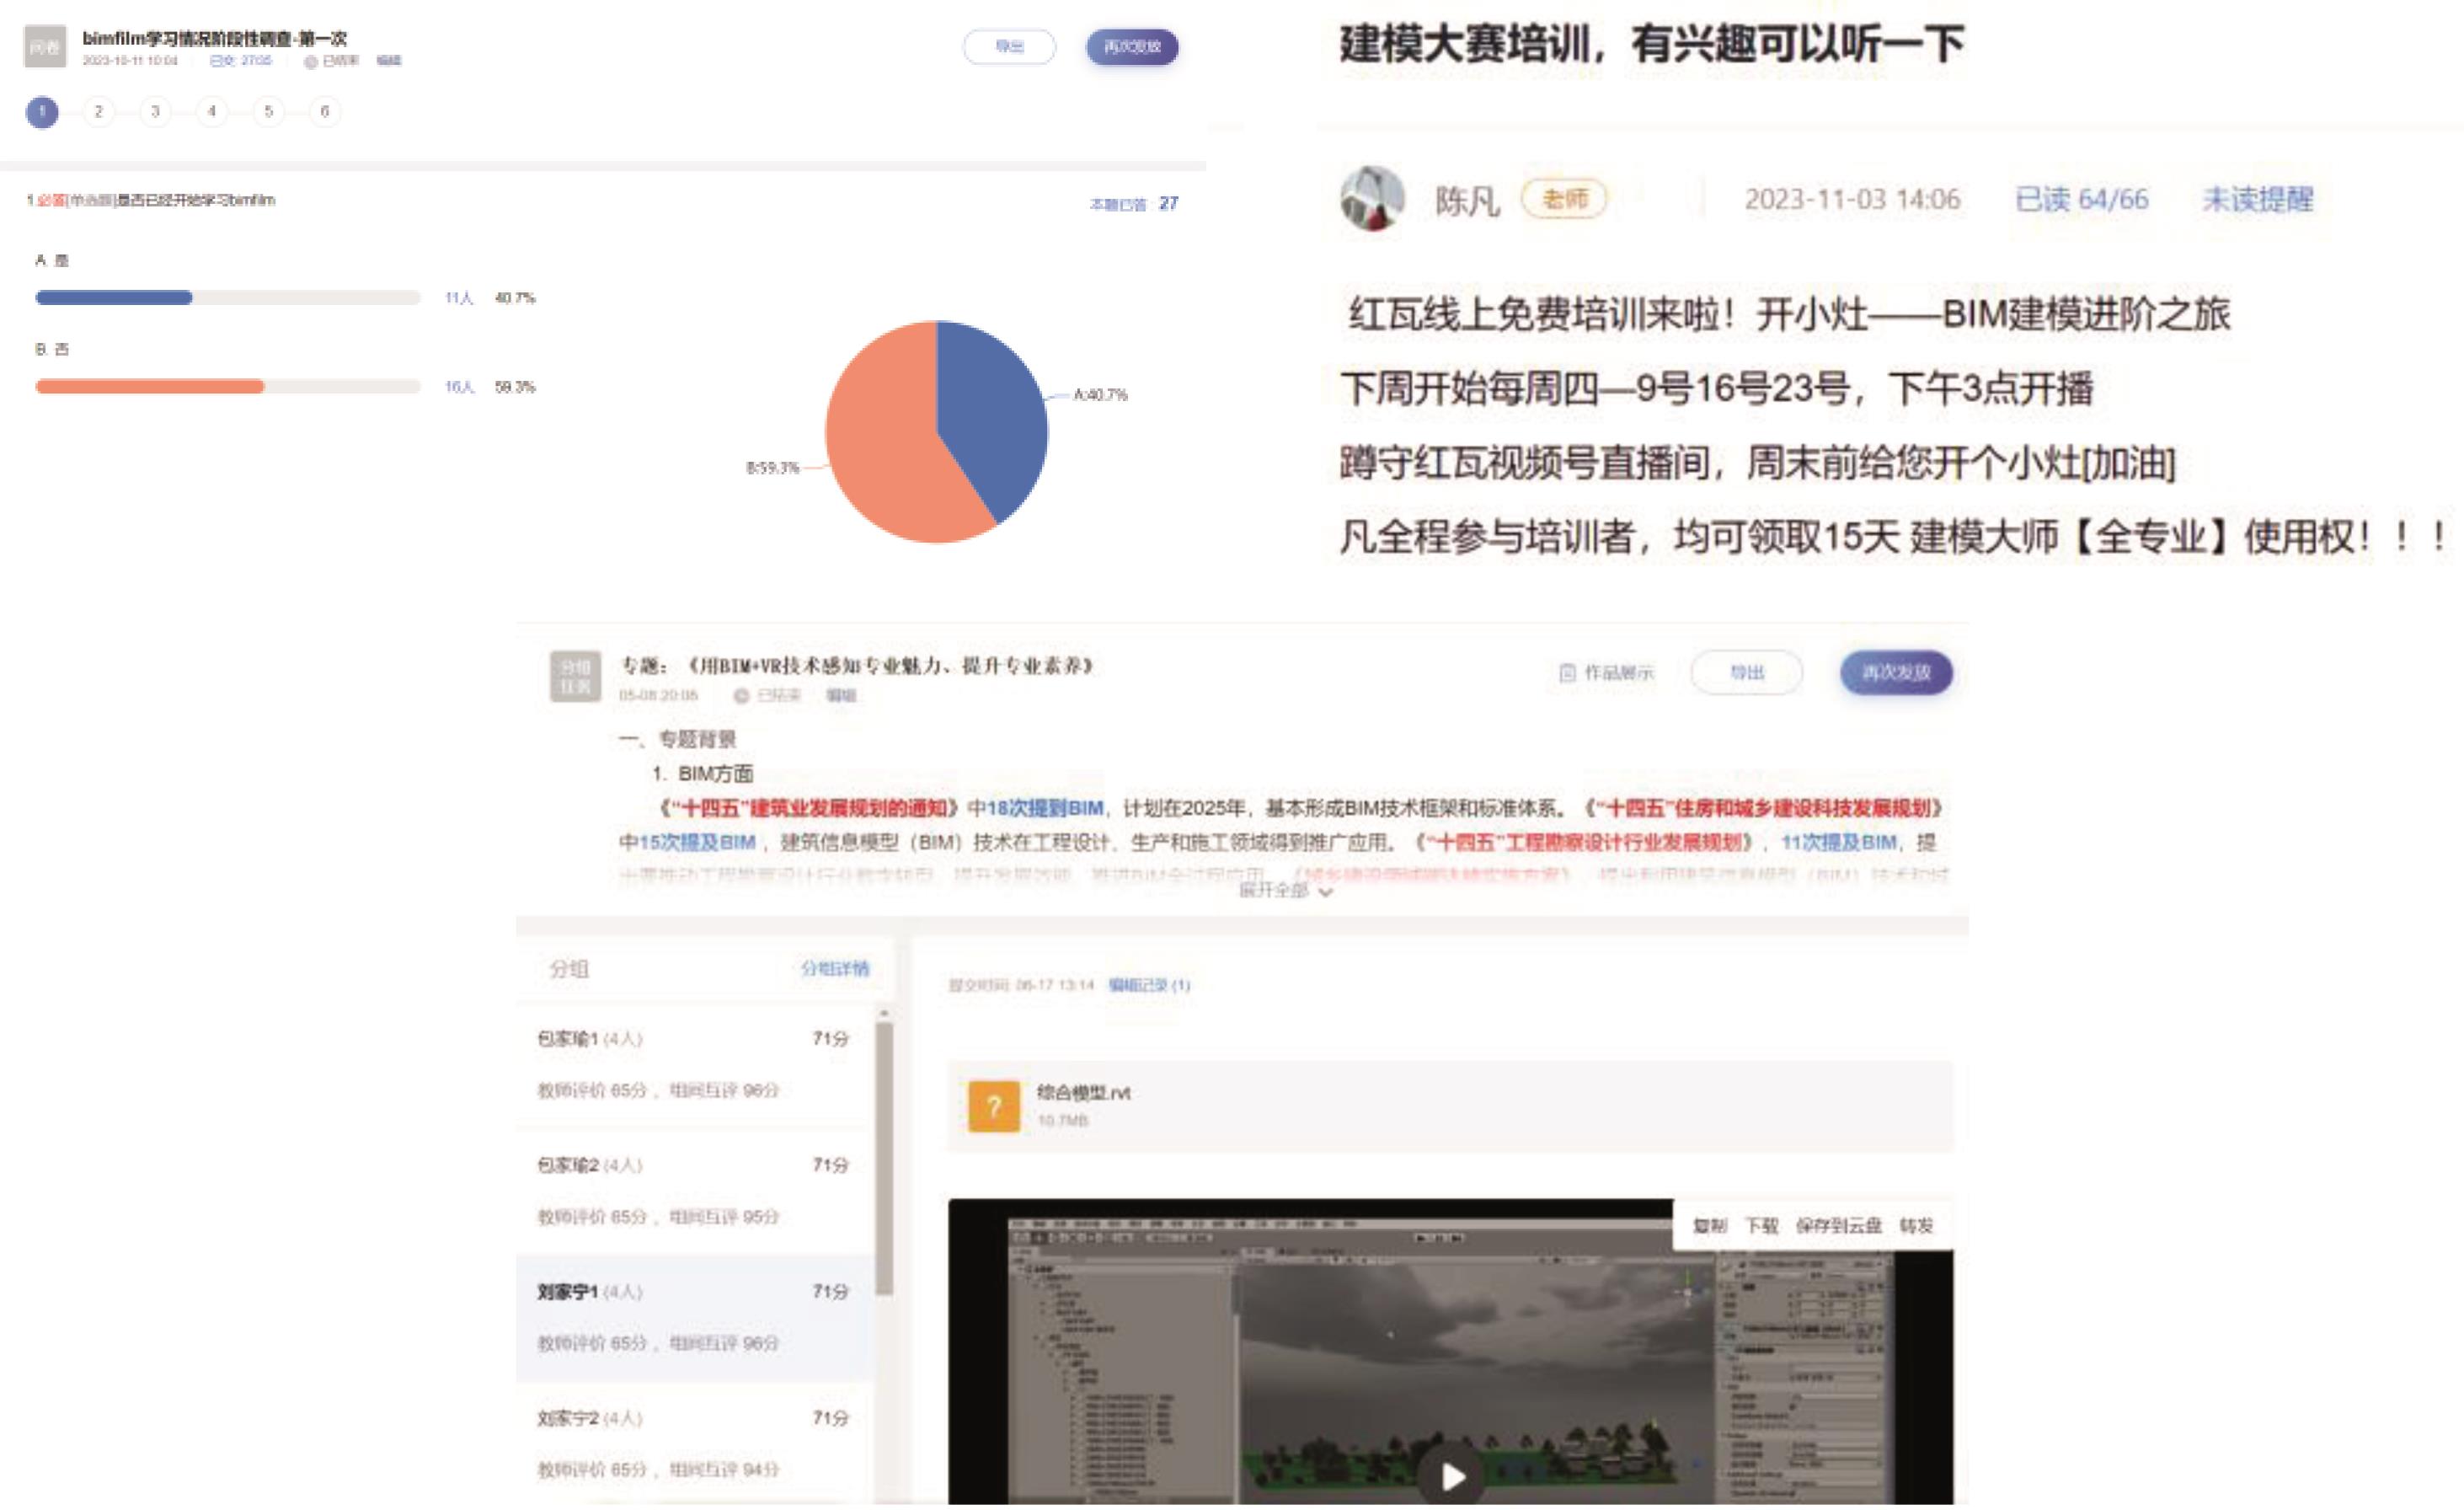
Task: Click the orange unknown-file icon for 综合模型.rvt
Action: pos(994,1106)
